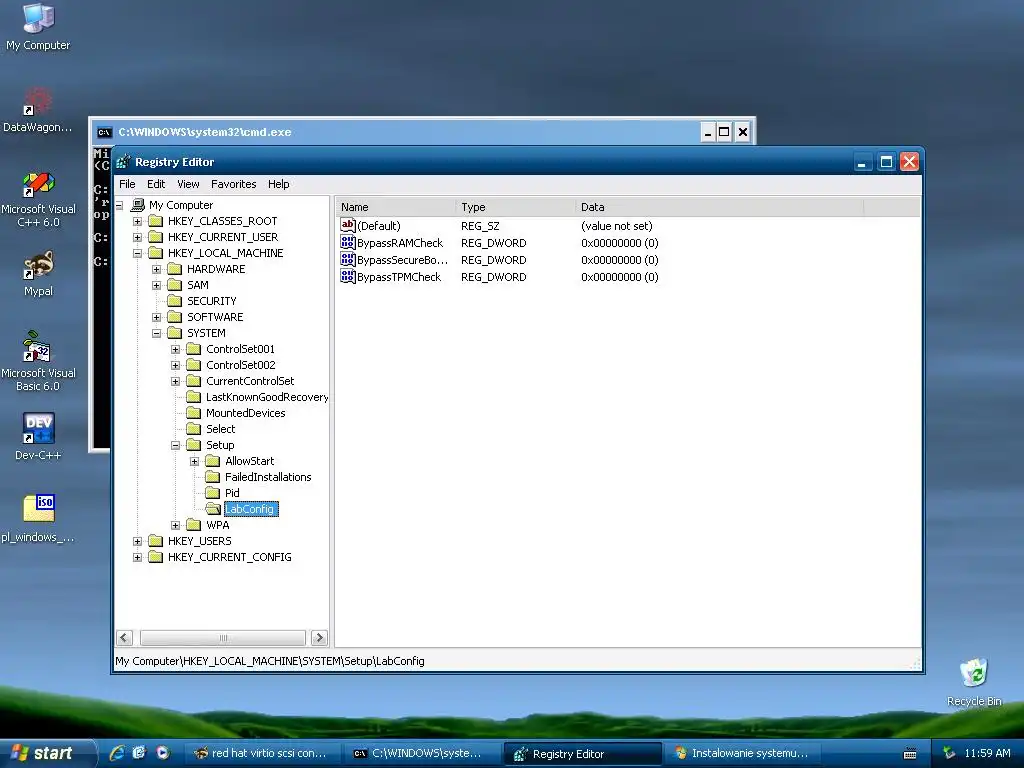
Task: Select the Pid key
Action: [x=232, y=493]
